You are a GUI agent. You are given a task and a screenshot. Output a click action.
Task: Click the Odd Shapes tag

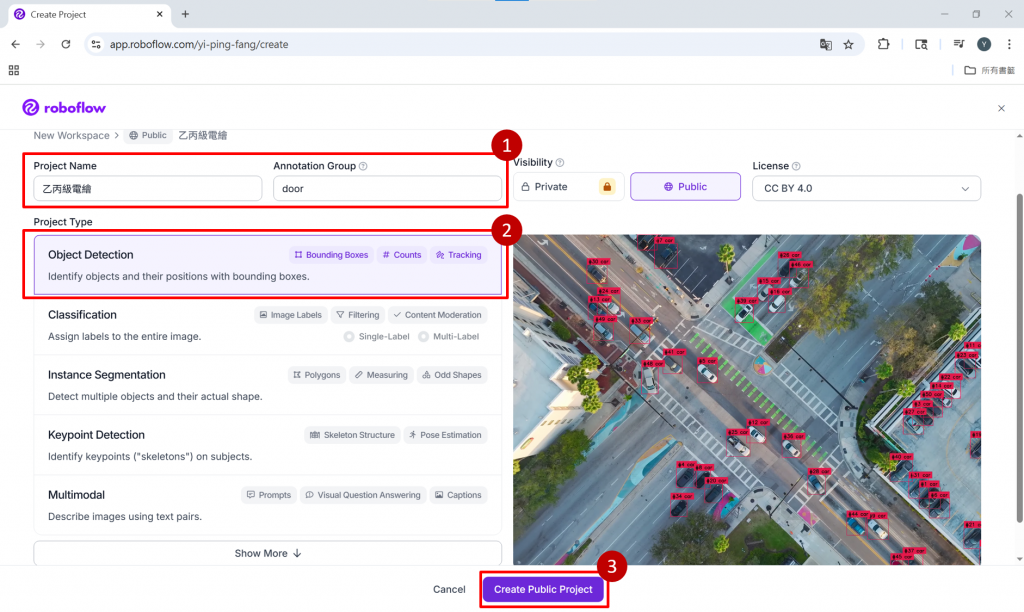click(x=452, y=375)
